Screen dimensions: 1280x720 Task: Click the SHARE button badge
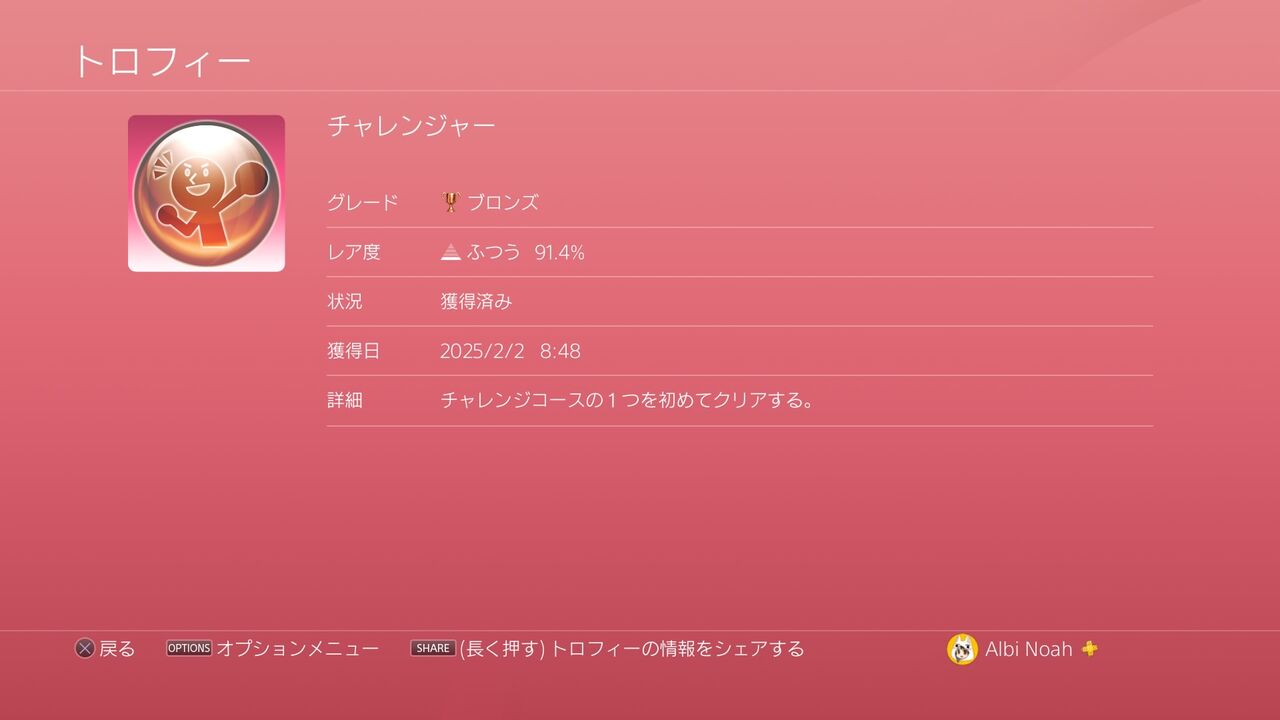(x=433, y=648)
